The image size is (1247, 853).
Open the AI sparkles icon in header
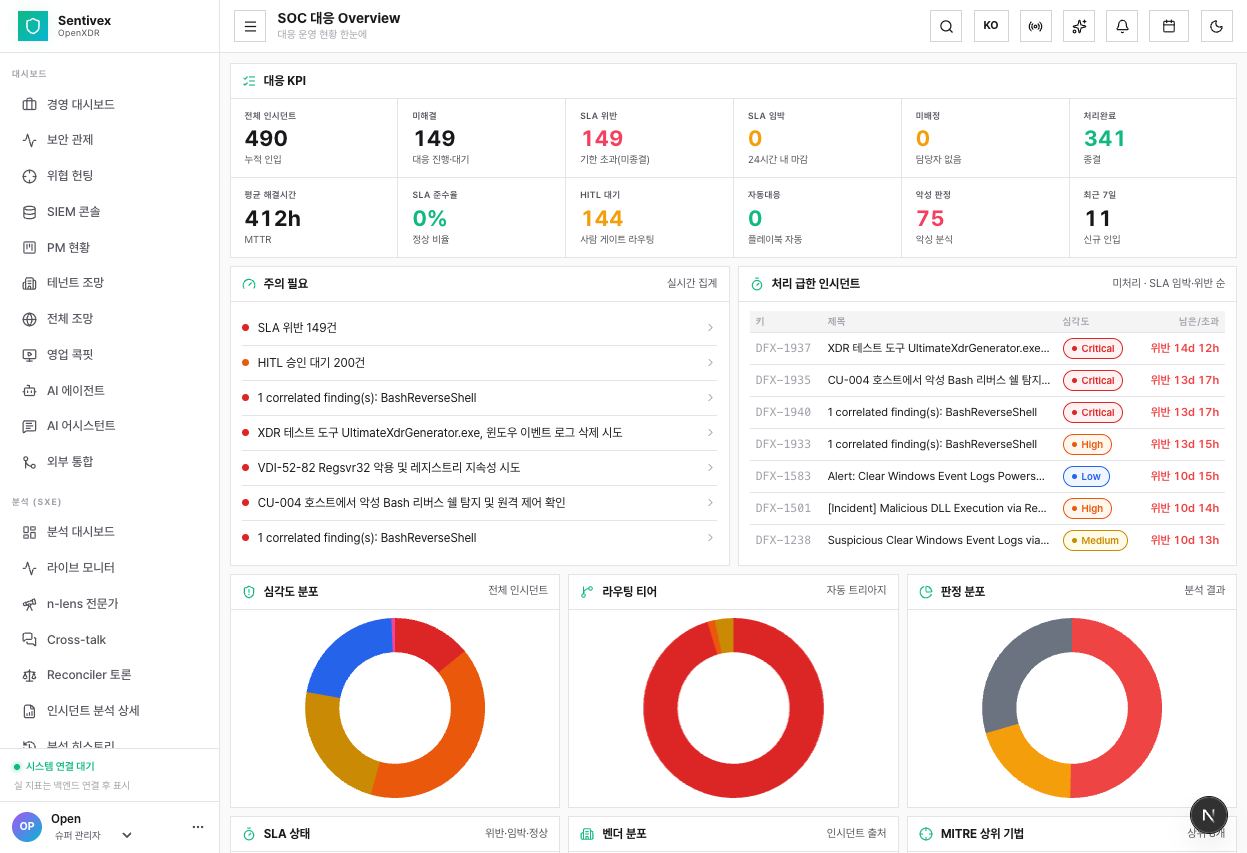pos(1079,26)
